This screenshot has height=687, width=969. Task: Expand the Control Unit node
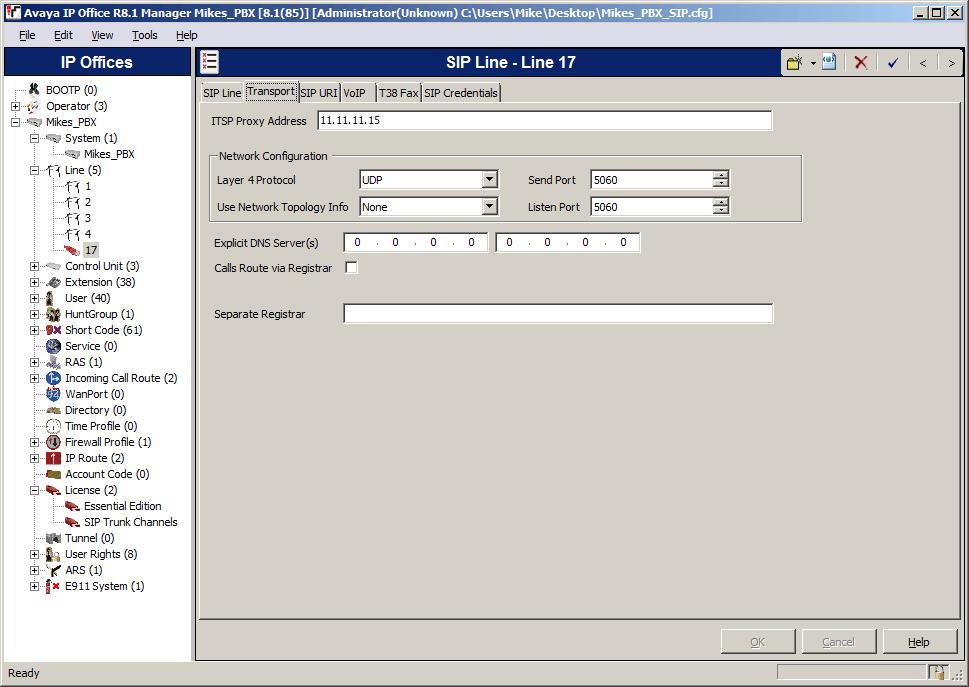tap(35, 266)
